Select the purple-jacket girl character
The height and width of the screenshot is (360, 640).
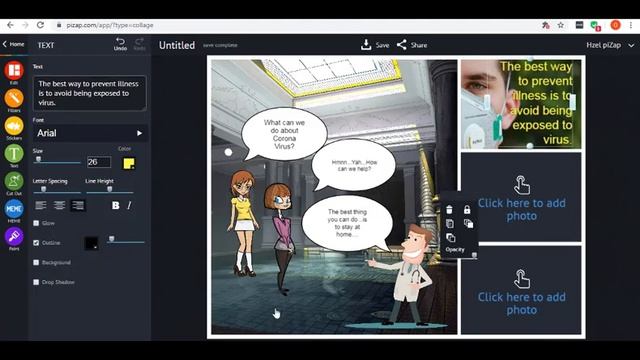(281, 238)
